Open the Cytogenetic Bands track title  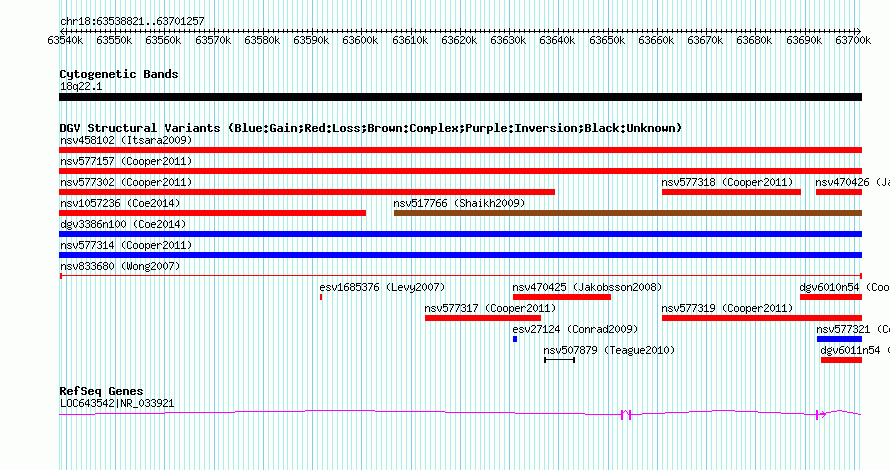tap(119, 74)
